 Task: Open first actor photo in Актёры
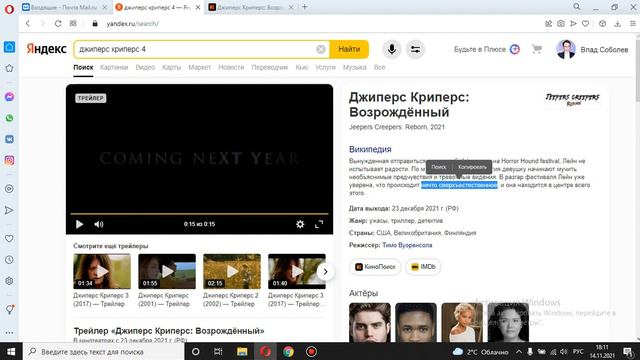click(370, 322)
